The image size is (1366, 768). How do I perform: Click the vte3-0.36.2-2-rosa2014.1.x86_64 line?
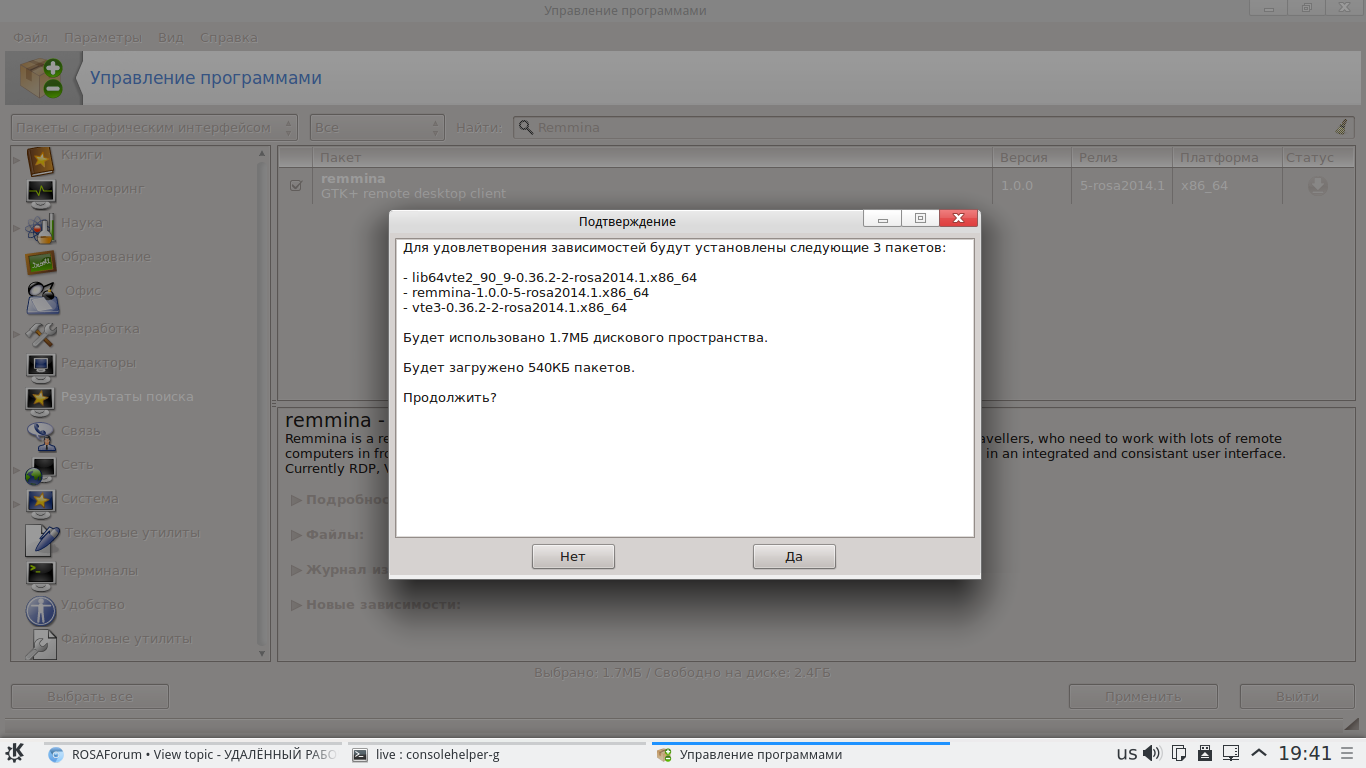pos(515,308)
